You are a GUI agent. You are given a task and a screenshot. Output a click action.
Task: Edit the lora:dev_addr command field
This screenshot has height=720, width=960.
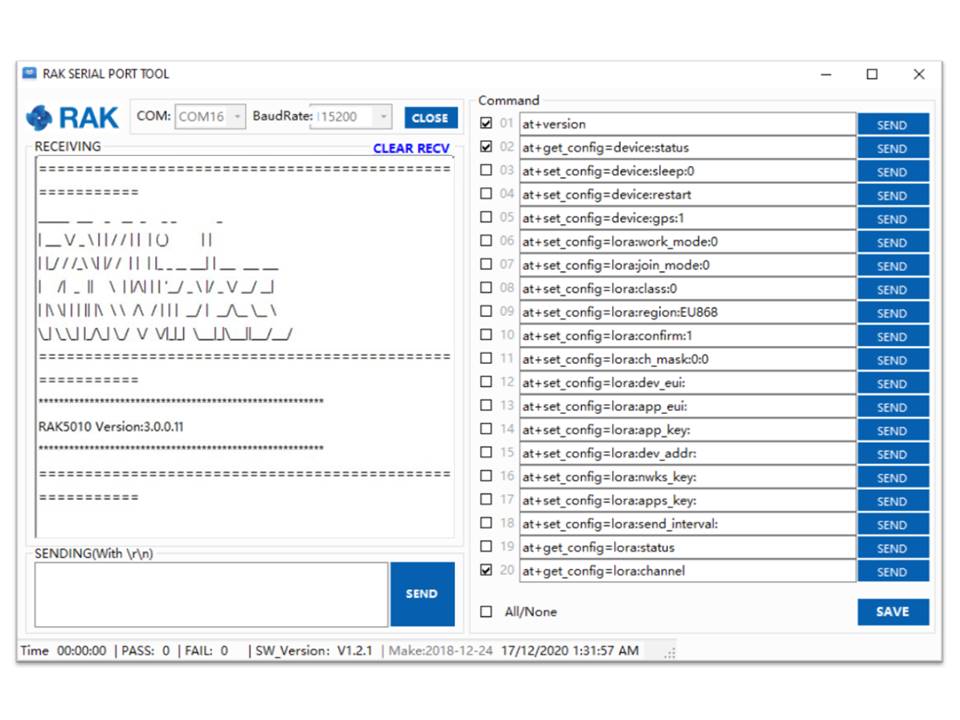pyautogui.click(x=688, y=453)
